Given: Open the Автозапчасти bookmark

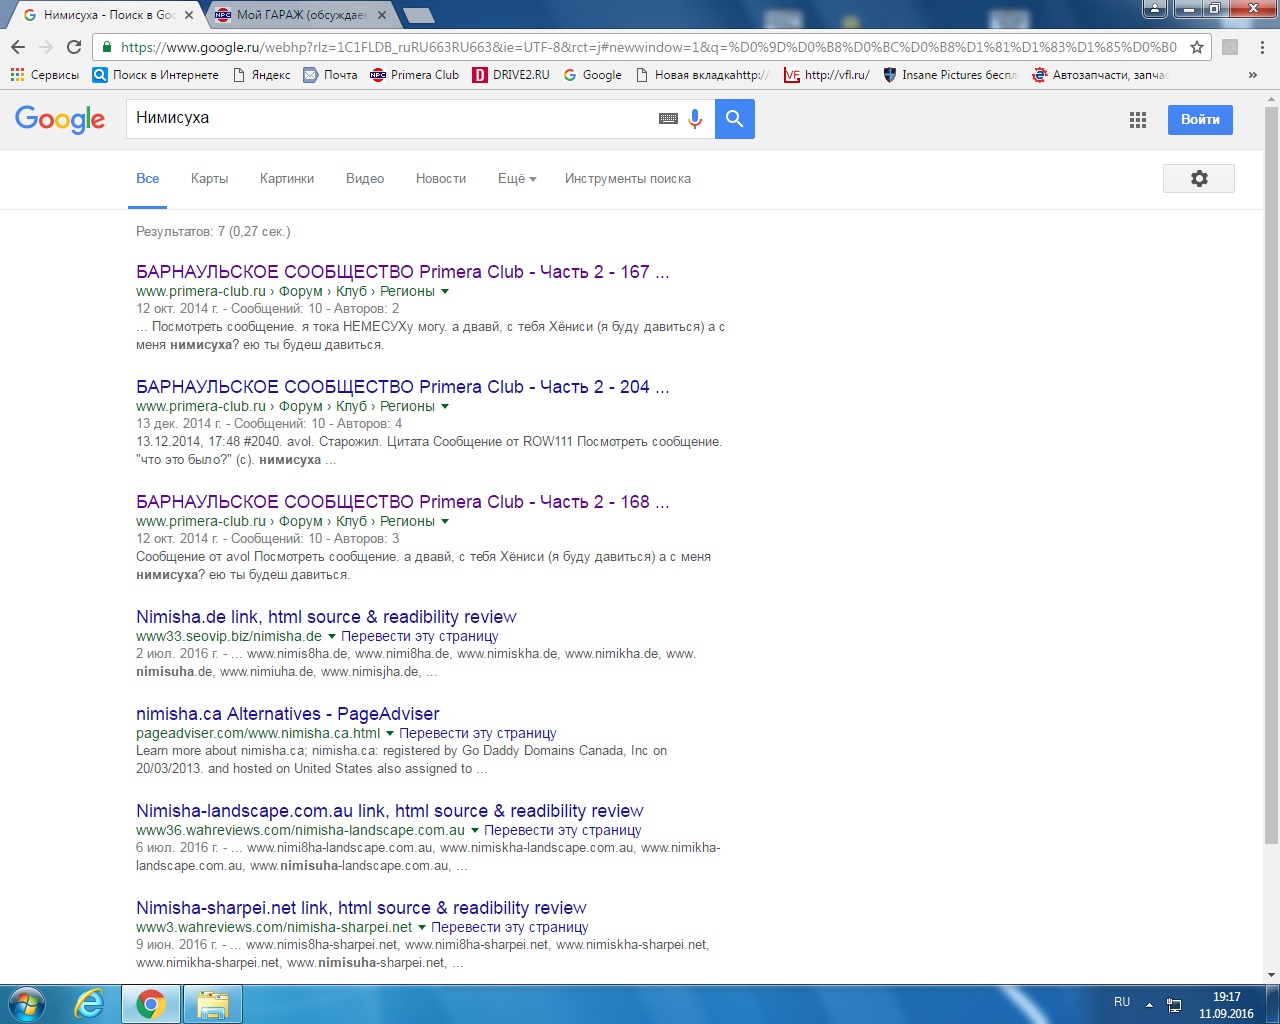Looking at the screenshot, I should (x=1100, y=75).
